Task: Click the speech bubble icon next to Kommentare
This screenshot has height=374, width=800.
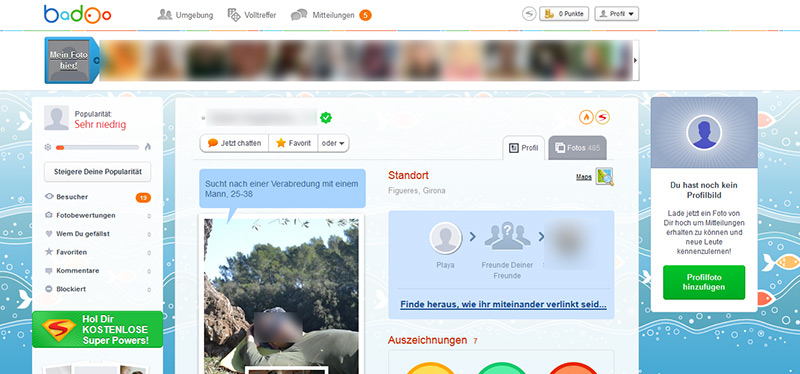Action: [x=49, y=270]
